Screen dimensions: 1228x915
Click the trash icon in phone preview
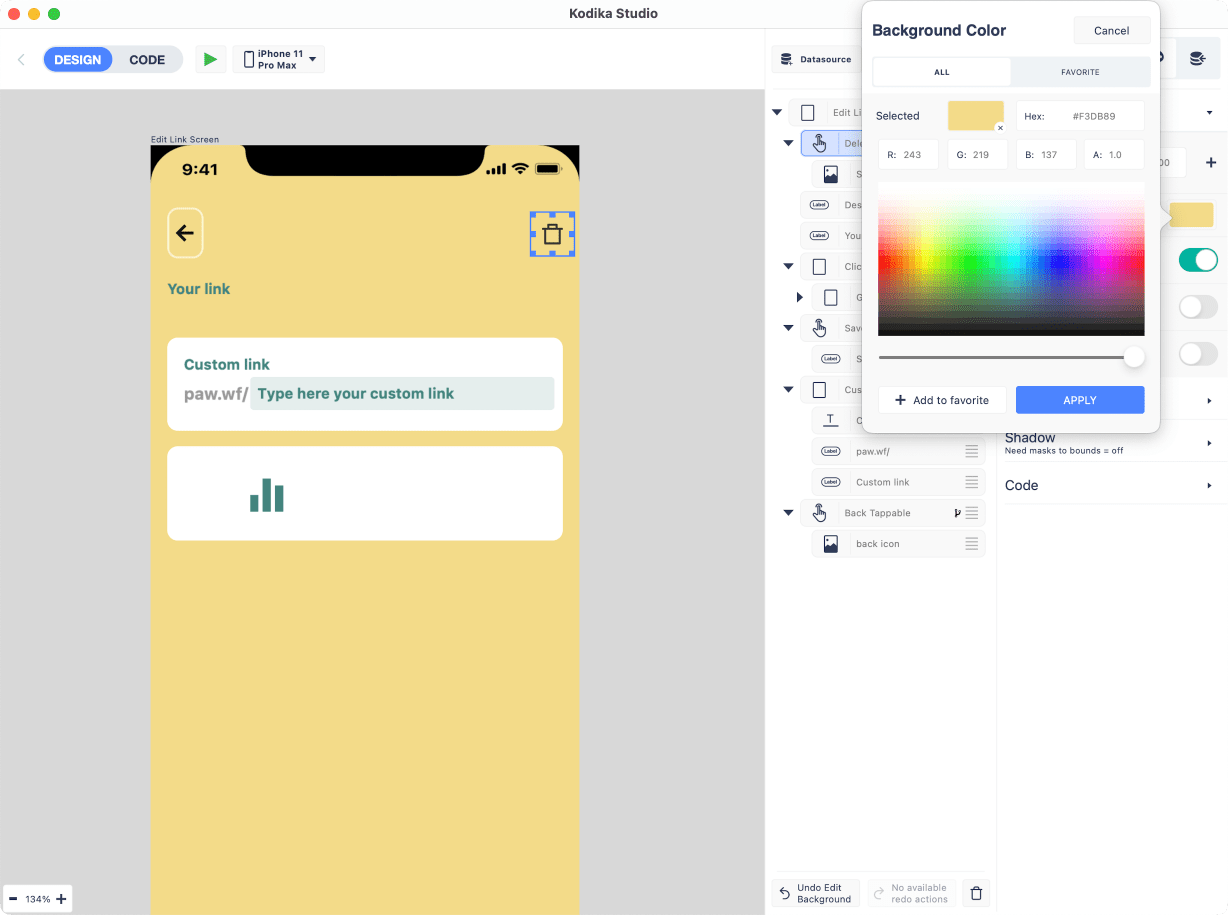click(x=552, y=235)
